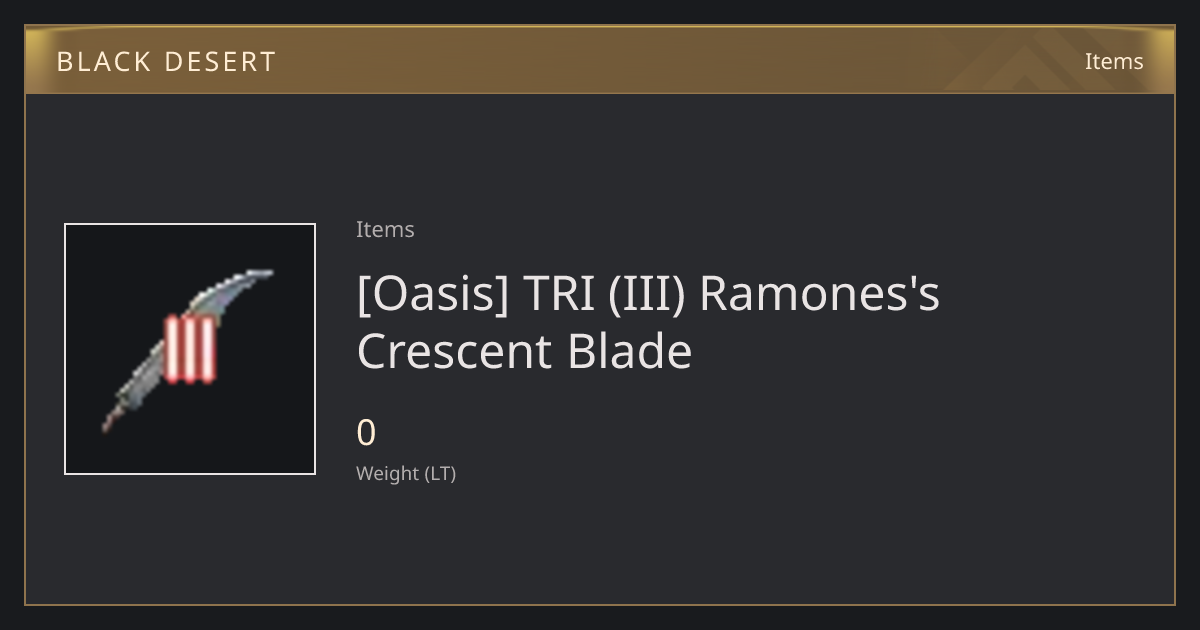Click the word Blade in the title

[630, 352]
